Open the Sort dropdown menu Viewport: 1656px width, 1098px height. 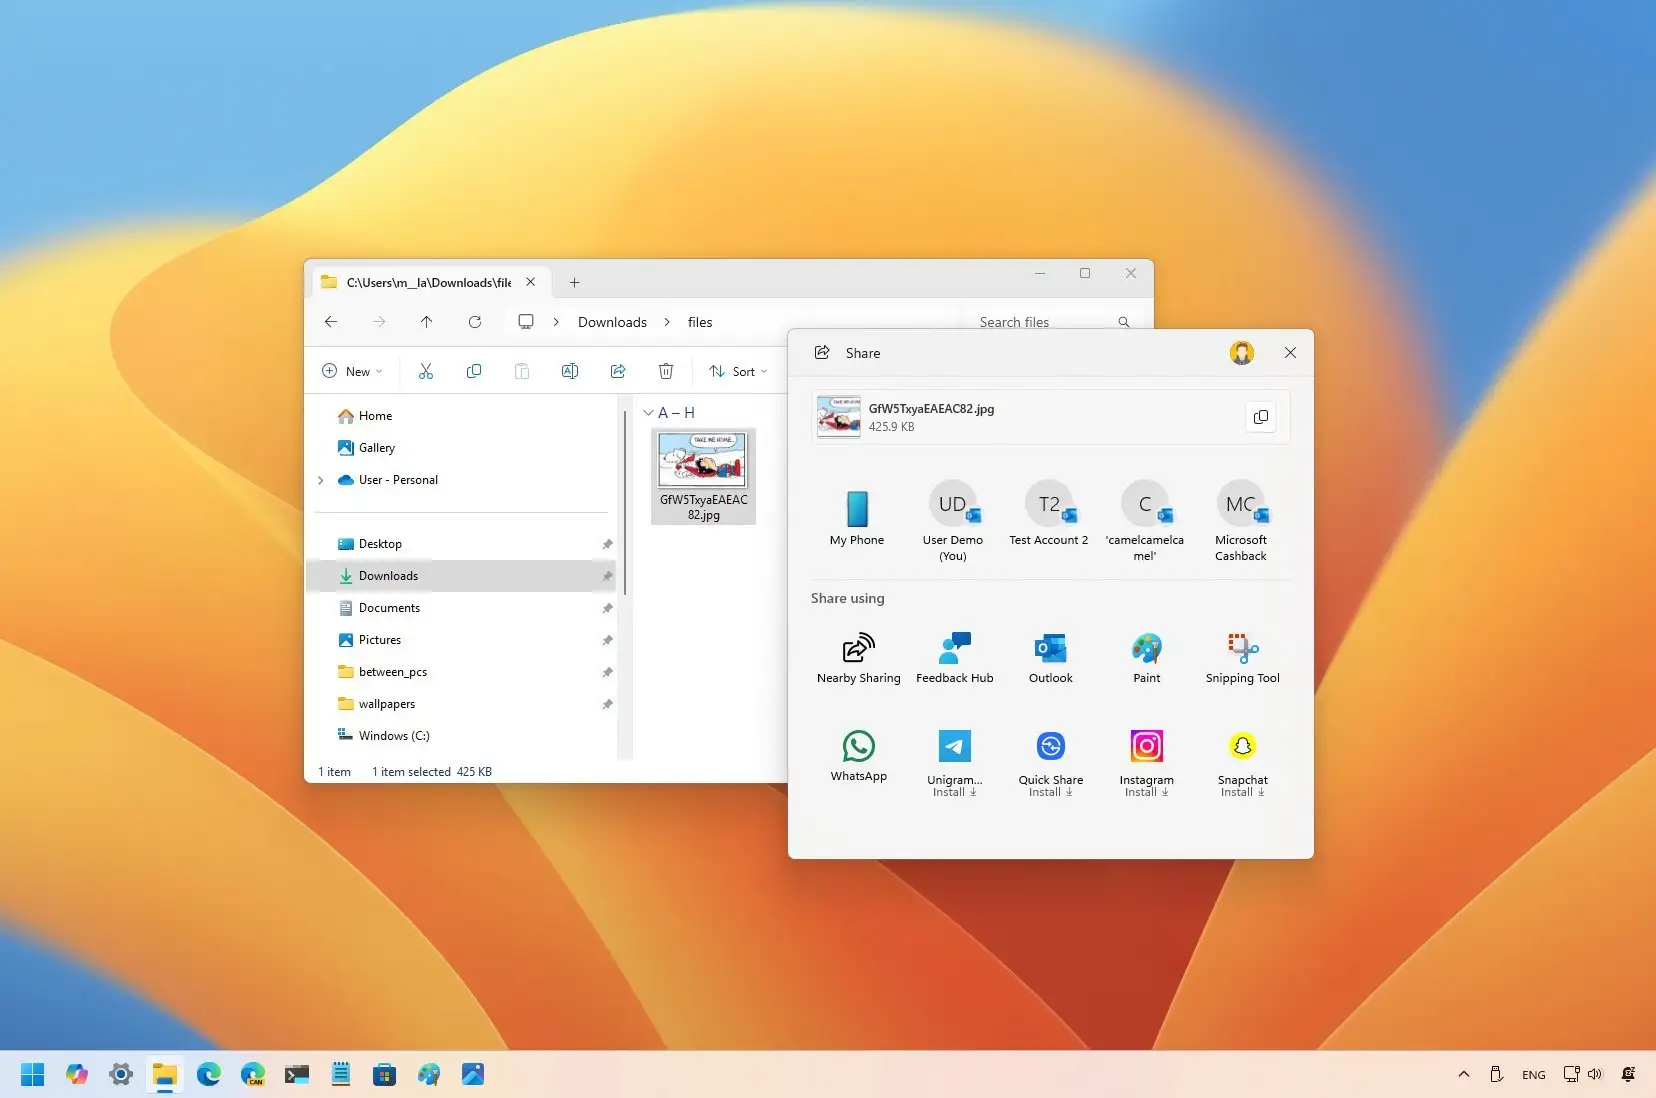coord(738,371)
